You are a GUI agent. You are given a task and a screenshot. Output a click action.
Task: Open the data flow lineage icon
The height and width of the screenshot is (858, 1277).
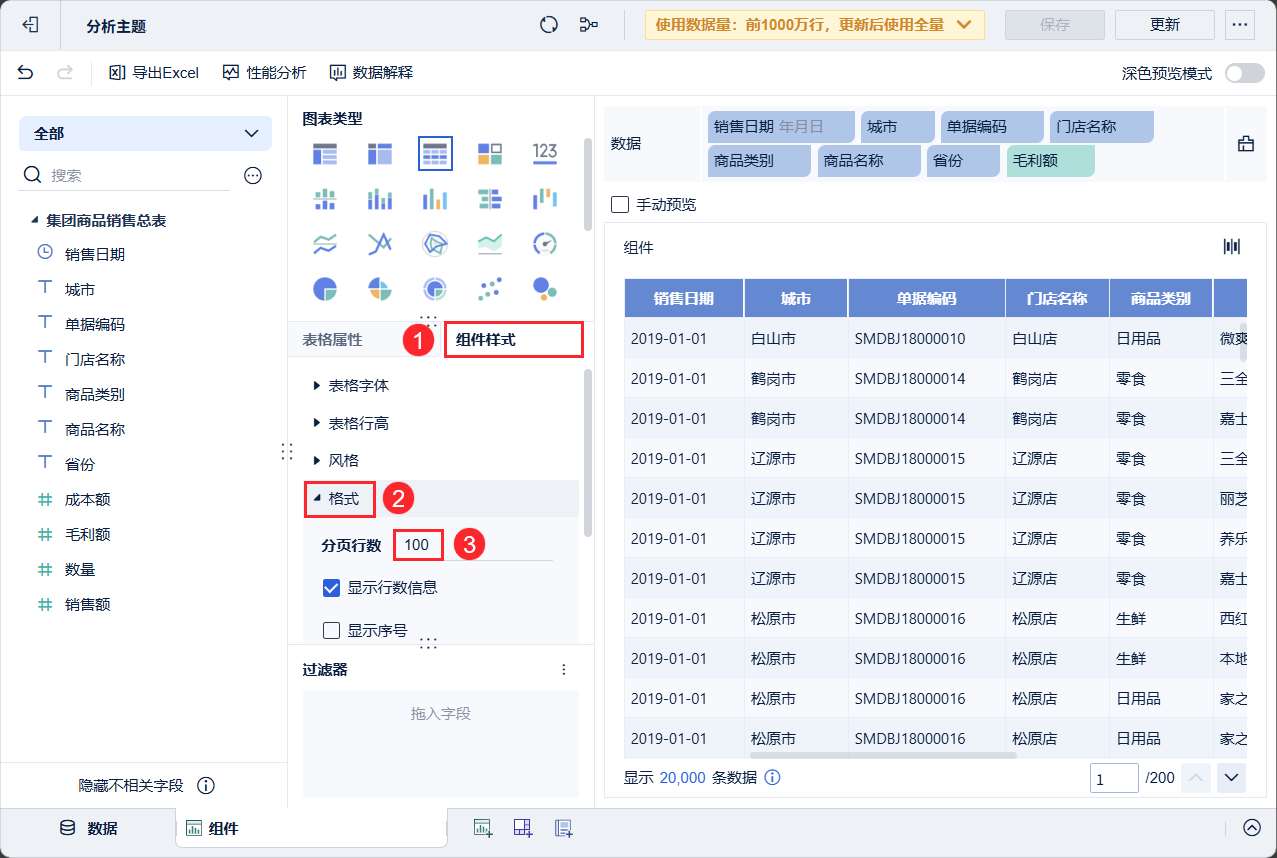point(589,25)
